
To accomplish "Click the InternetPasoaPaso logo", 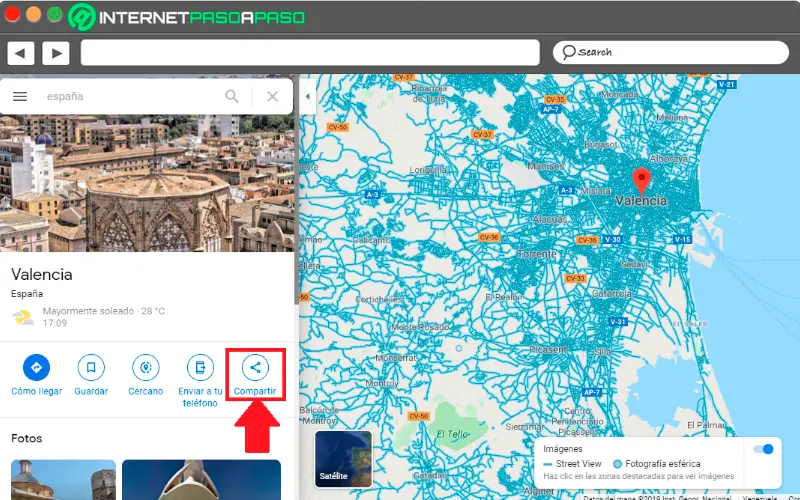I will 187,17.
